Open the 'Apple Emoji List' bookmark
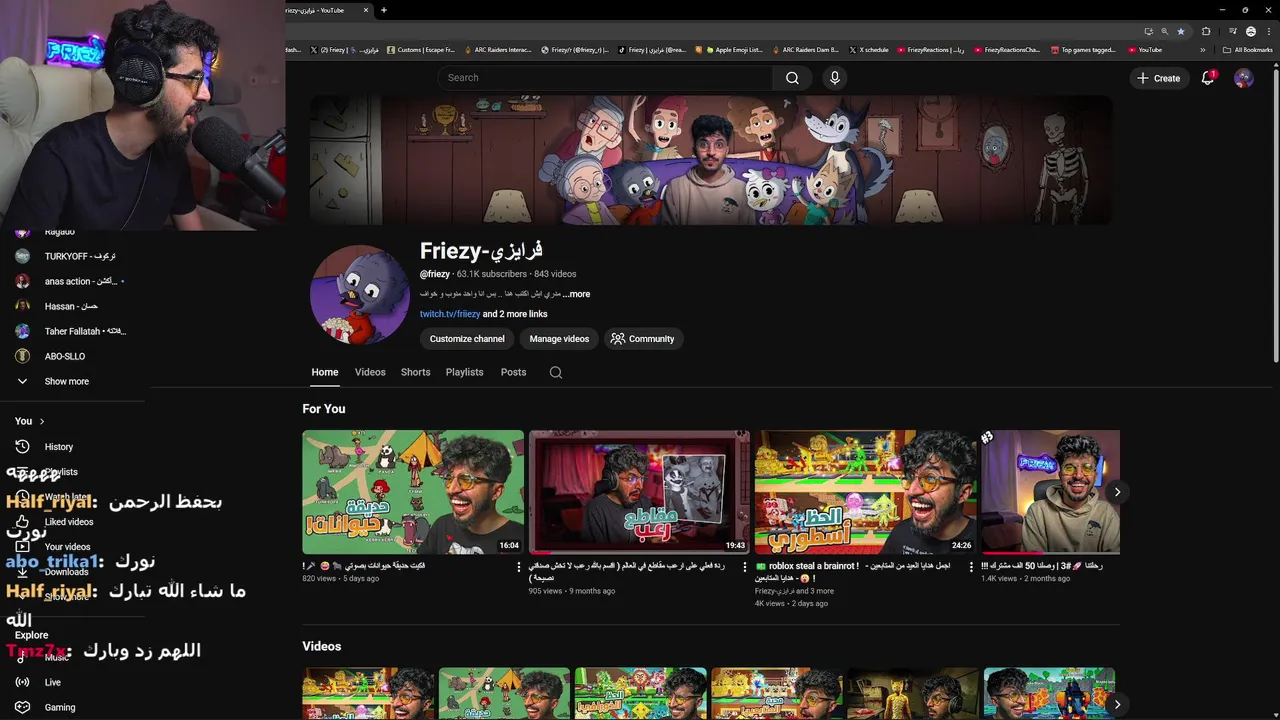 (x=732, y=49)
